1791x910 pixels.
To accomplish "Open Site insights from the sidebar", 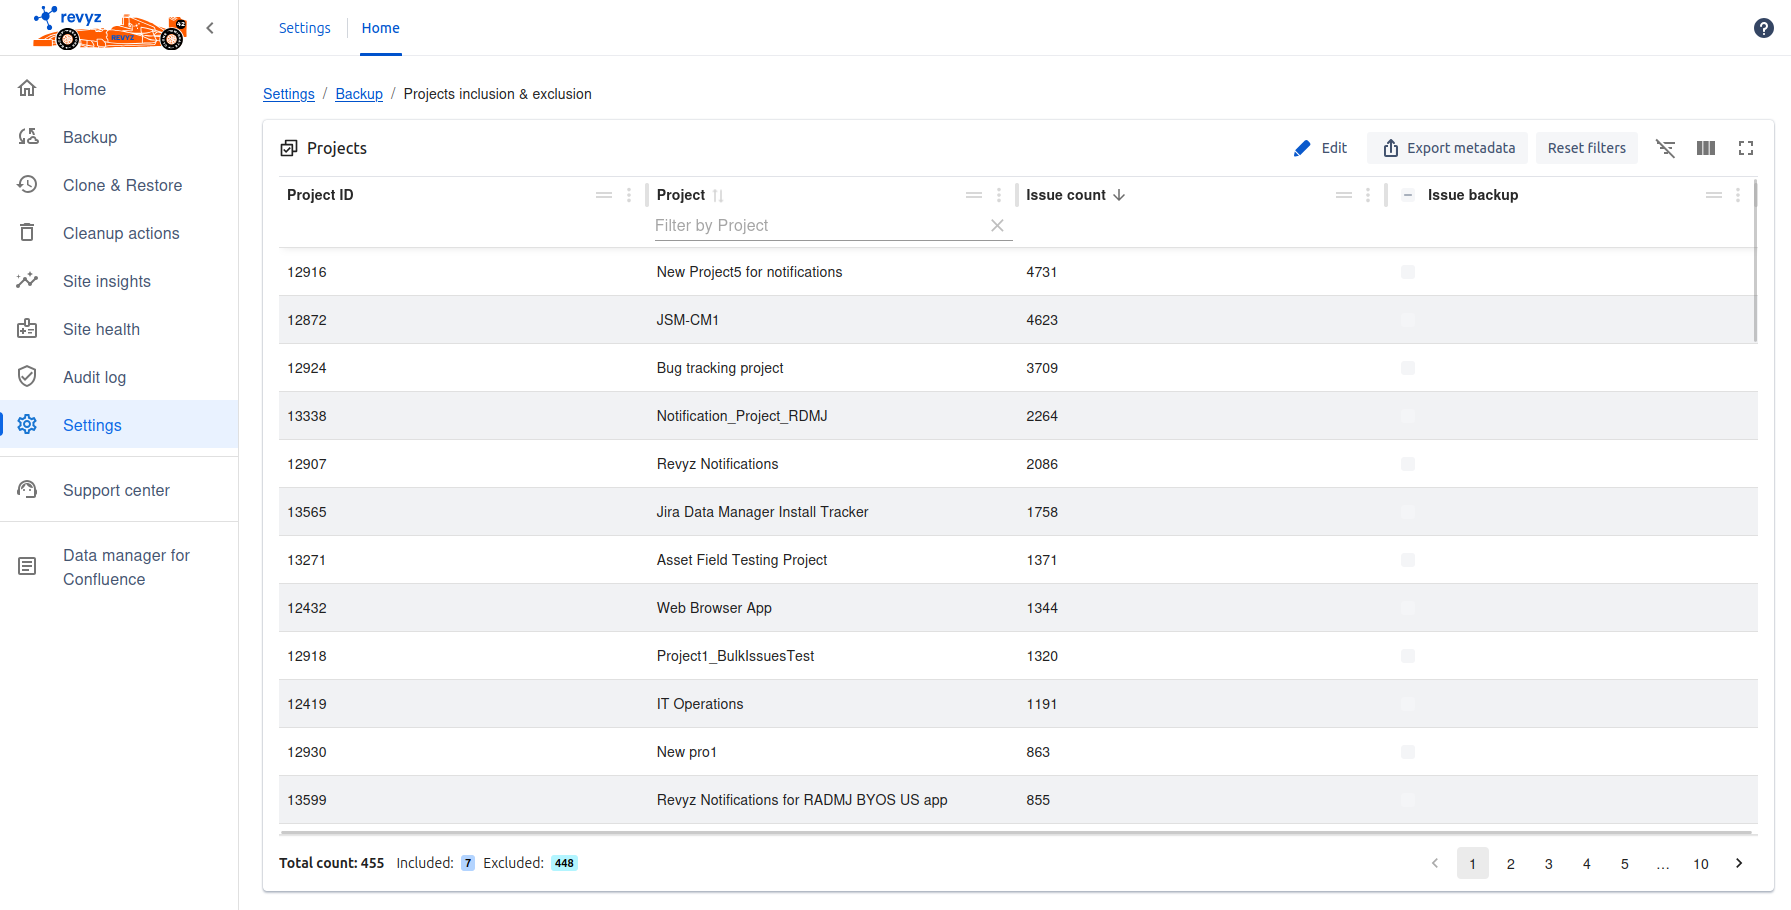I will tap(106, 281).
